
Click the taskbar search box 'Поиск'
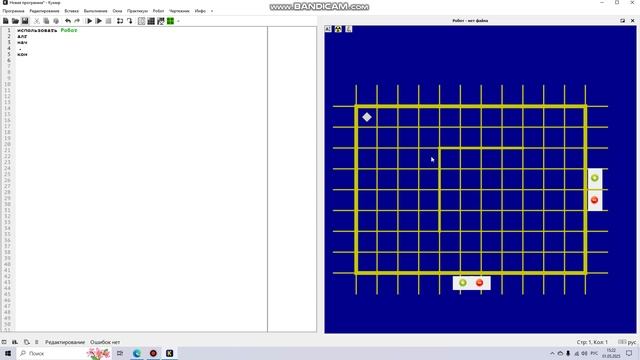[64, 353]
